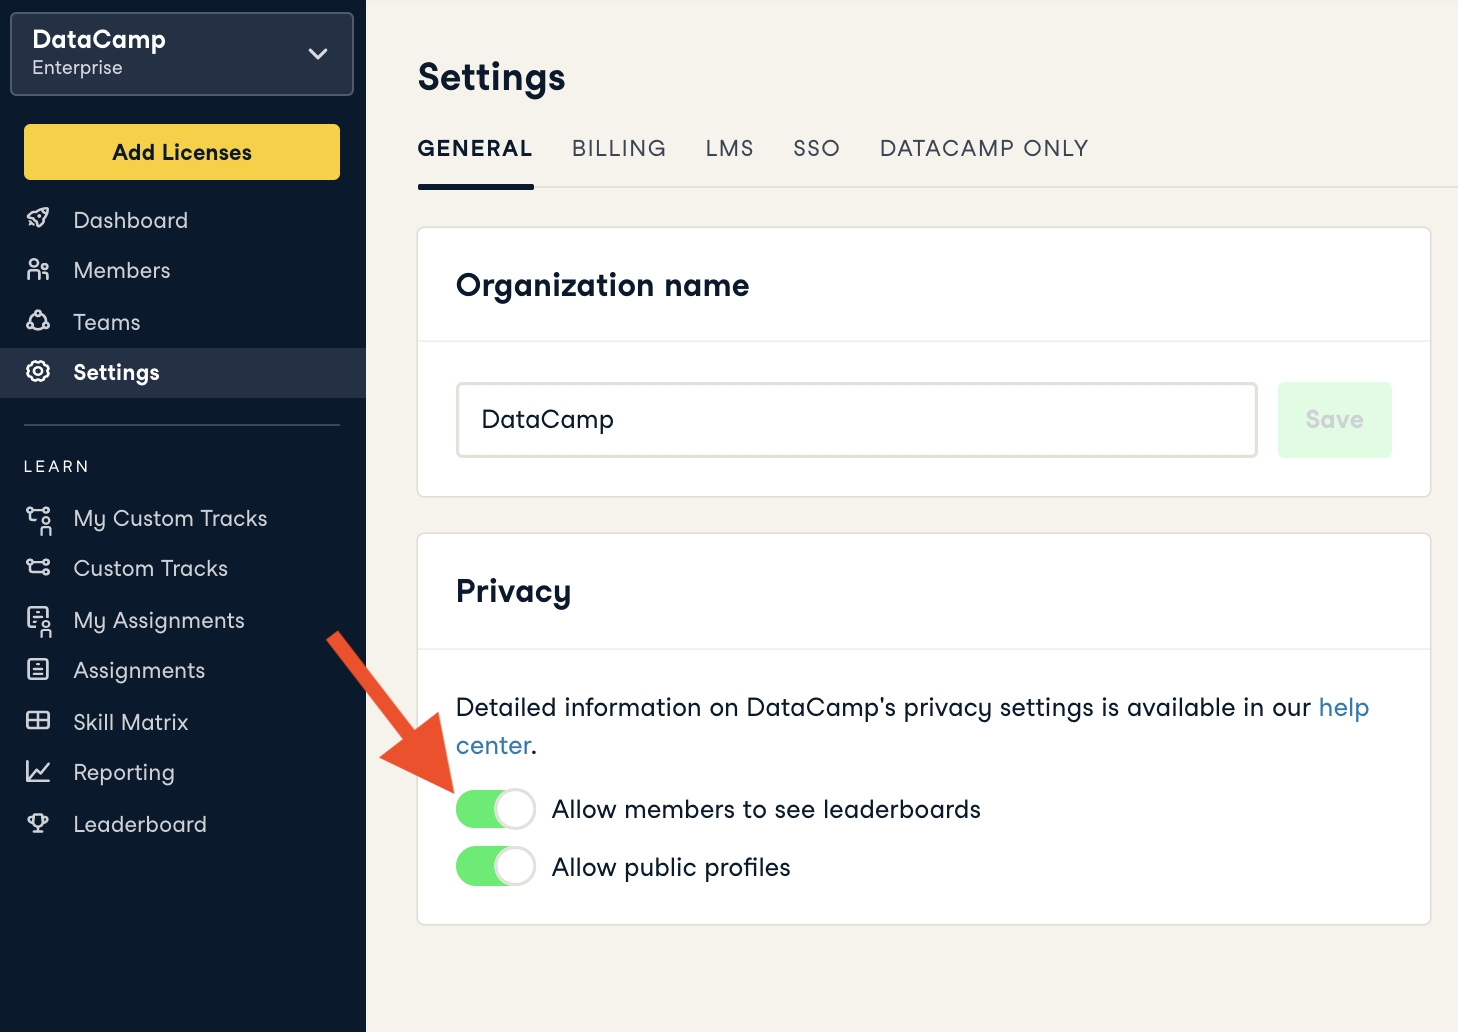Follow the help center link

1343,708
